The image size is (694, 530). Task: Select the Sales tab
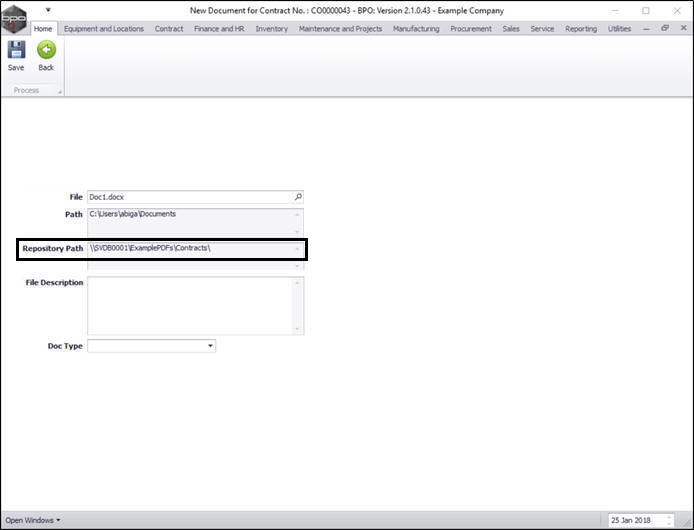coord(511,29)
